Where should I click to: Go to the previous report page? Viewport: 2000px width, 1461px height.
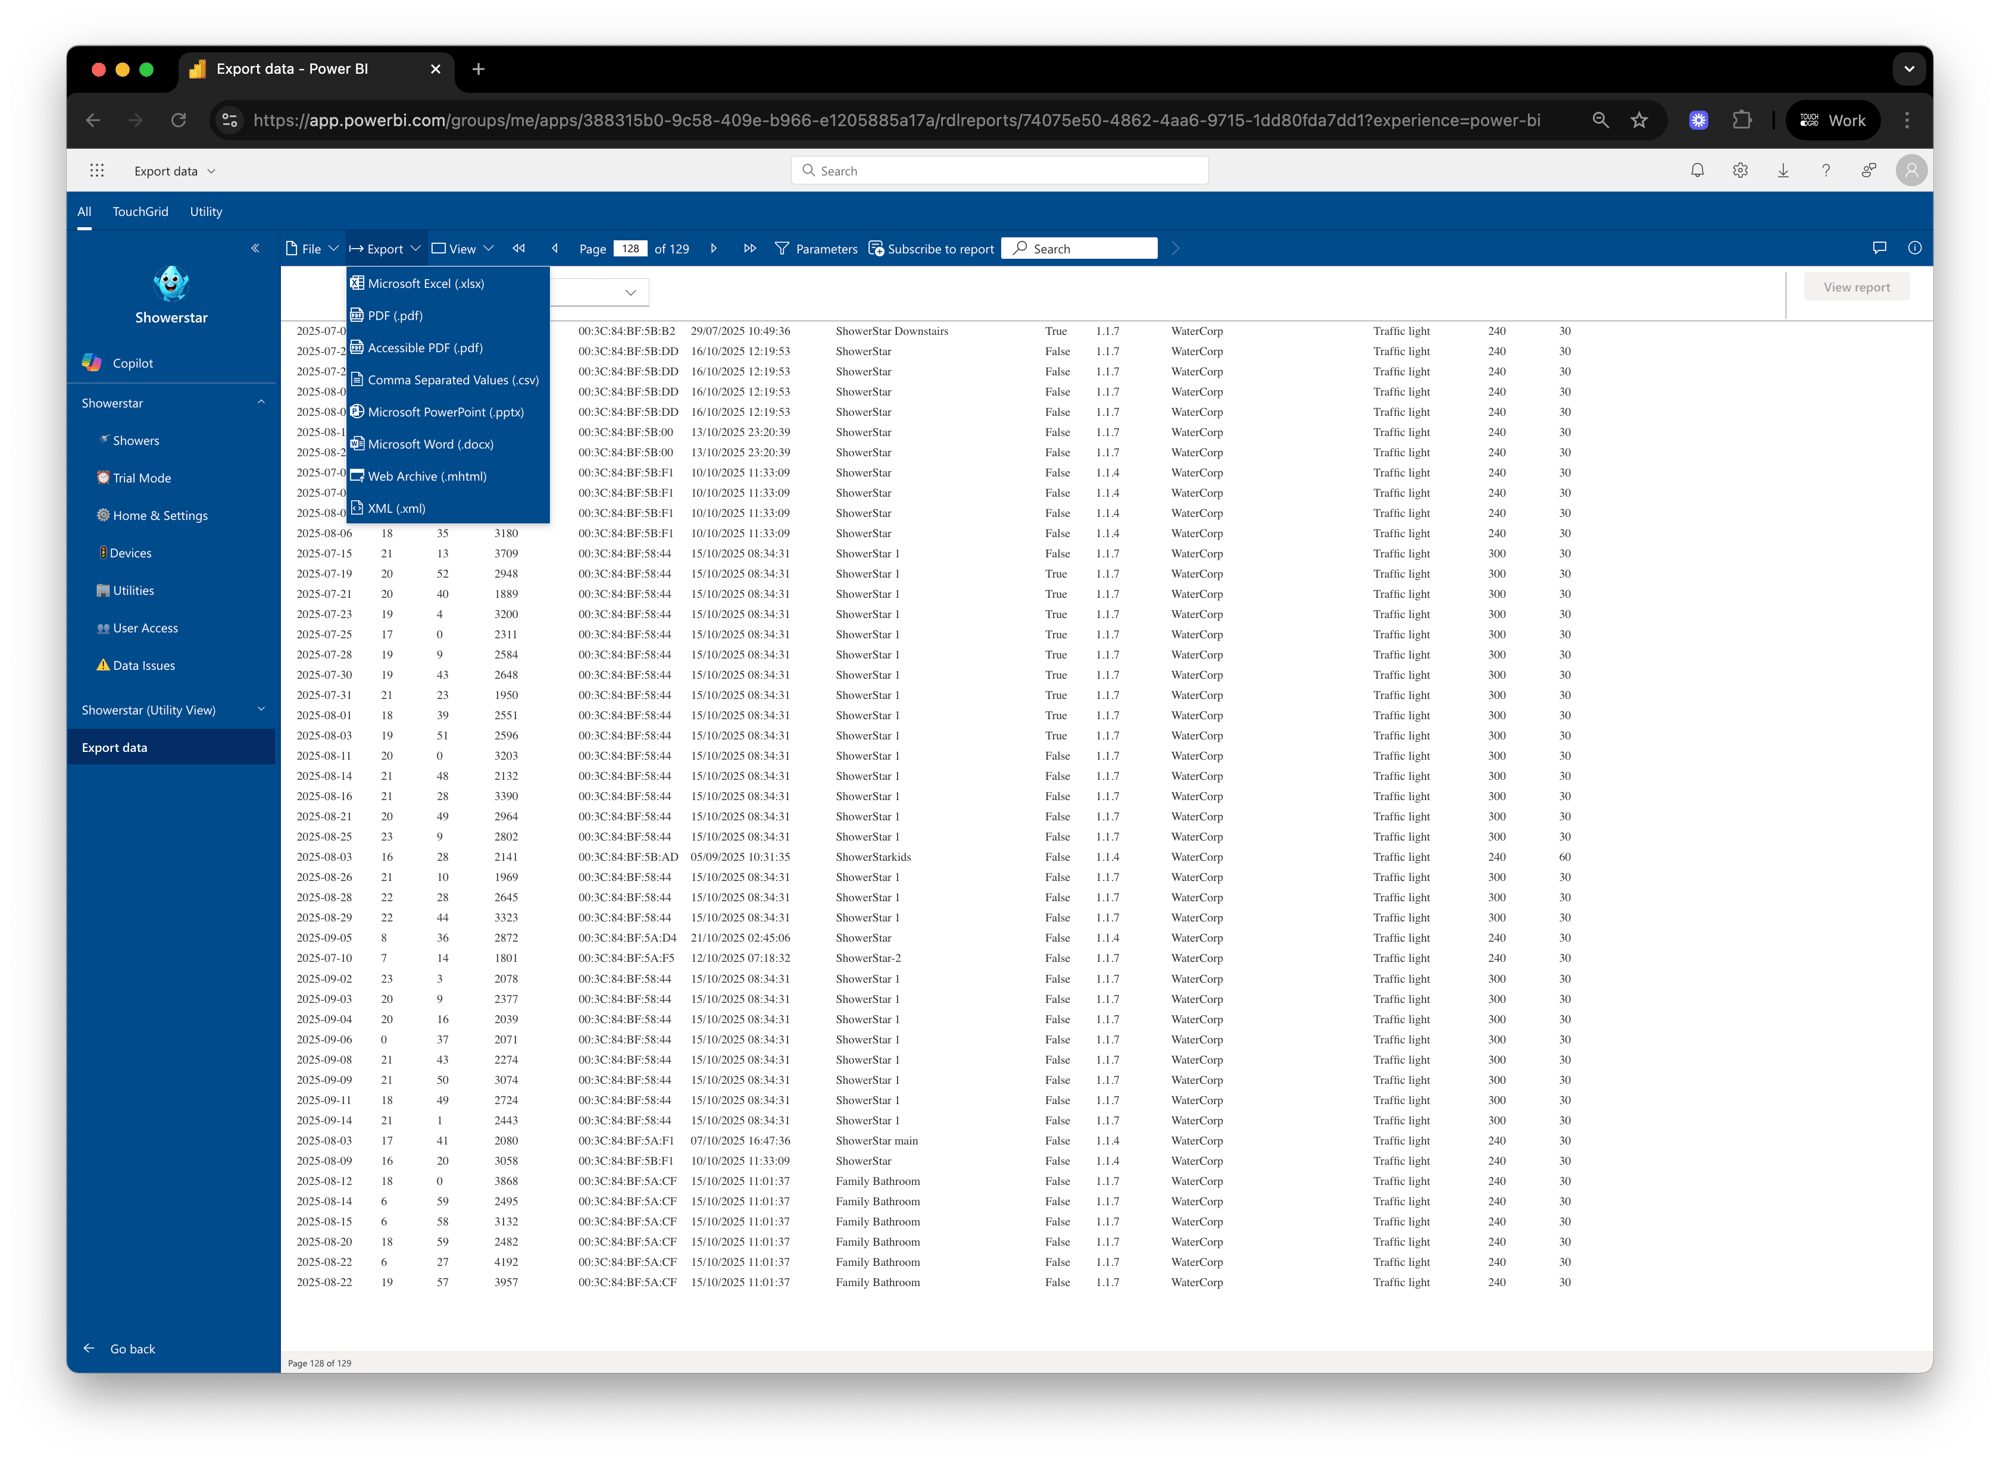[x=555, y=248]
